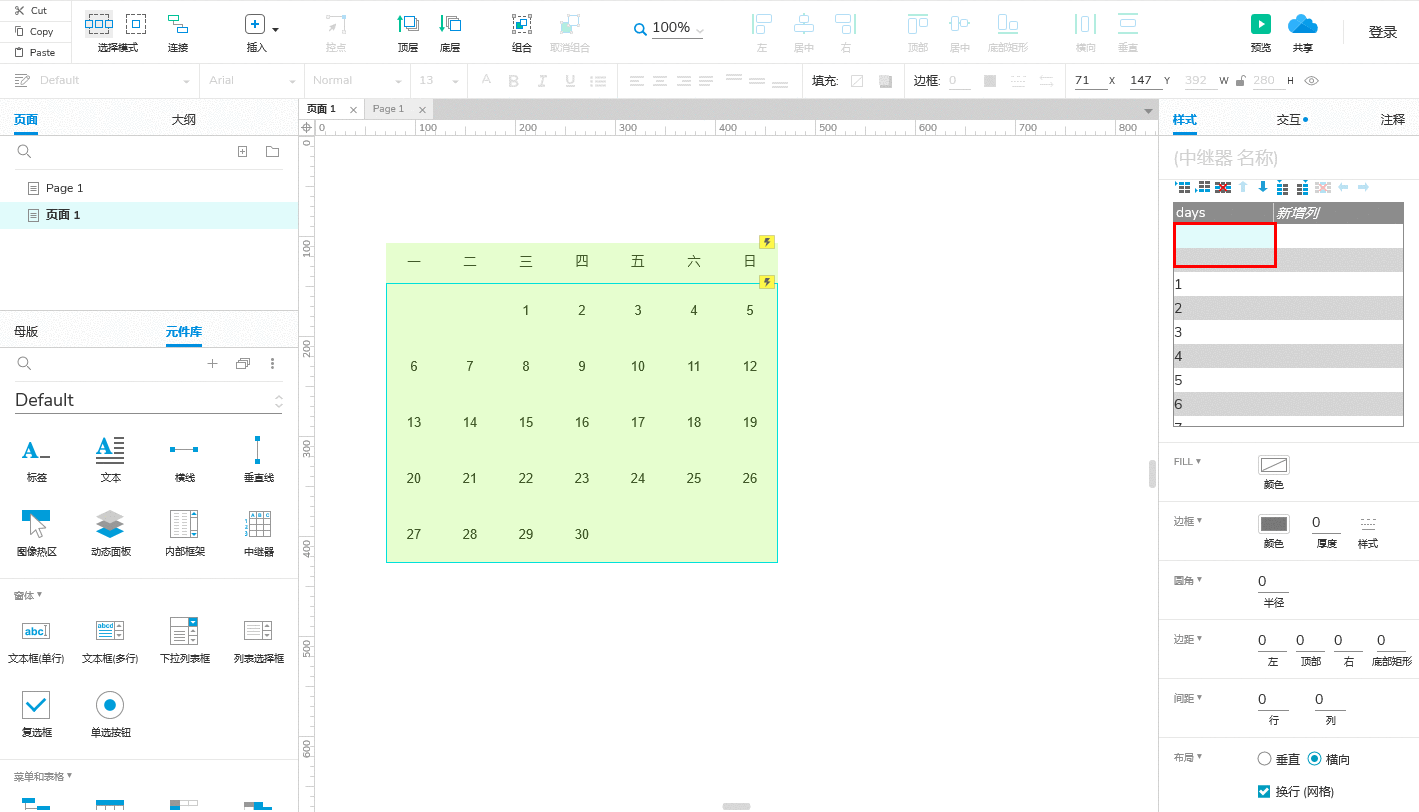This screenshot has width=1419, height=812.
Task: Select the 垂直线 vertical line widget
Action: coord(258,459)
